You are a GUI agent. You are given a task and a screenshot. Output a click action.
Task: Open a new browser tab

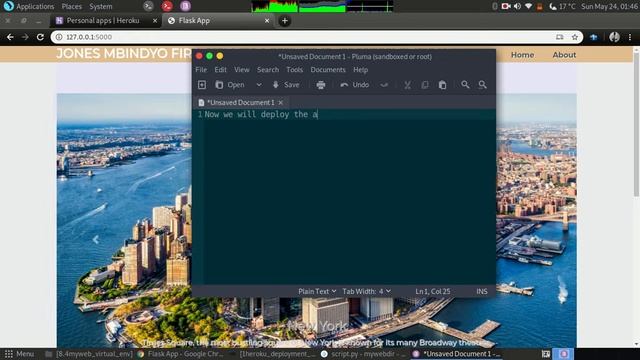(284, 20)
